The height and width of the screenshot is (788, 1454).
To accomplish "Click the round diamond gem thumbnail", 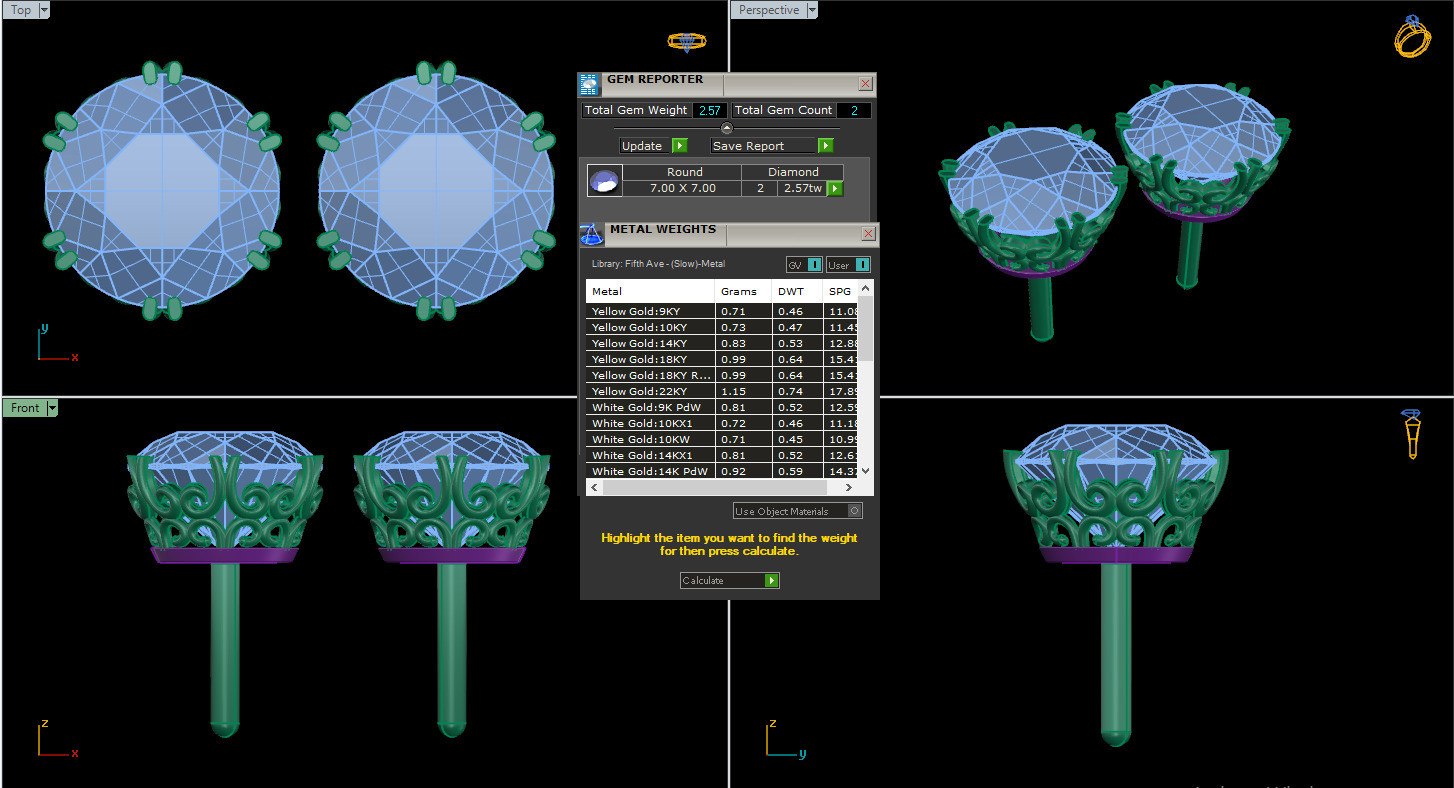I will (x=604, y=181).
